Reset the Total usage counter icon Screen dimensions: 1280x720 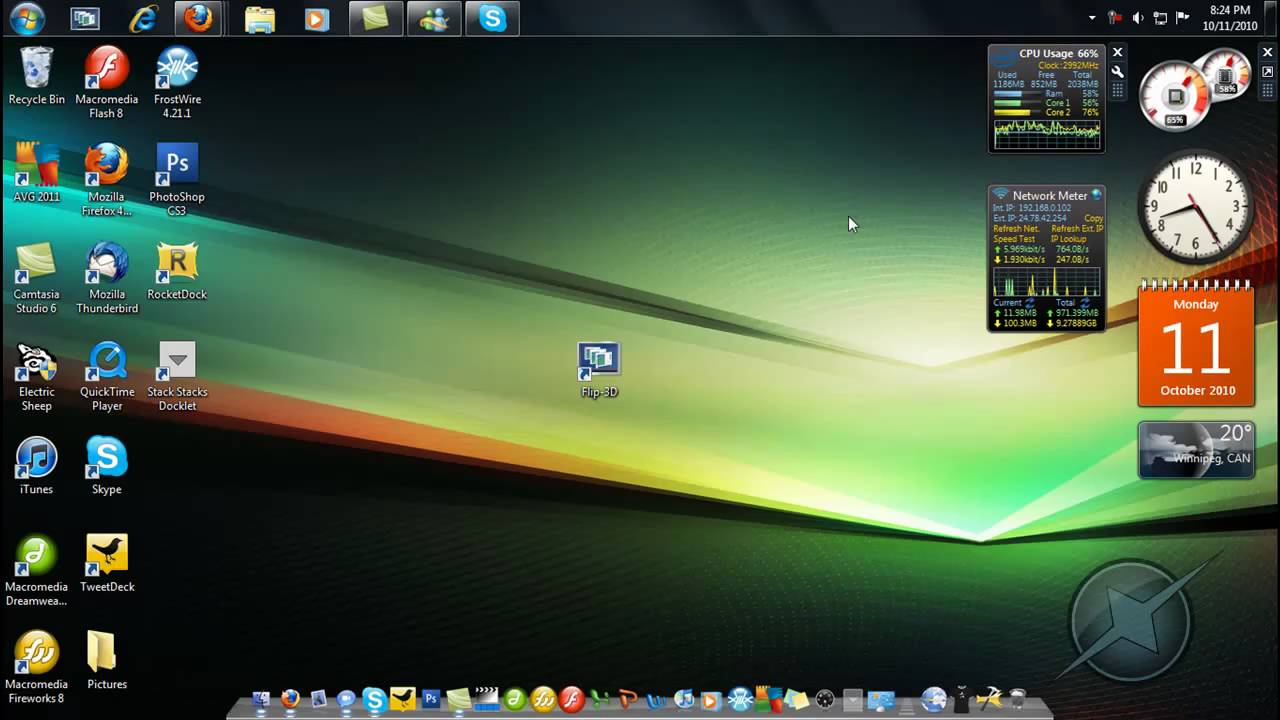(x=1085, y=302)
